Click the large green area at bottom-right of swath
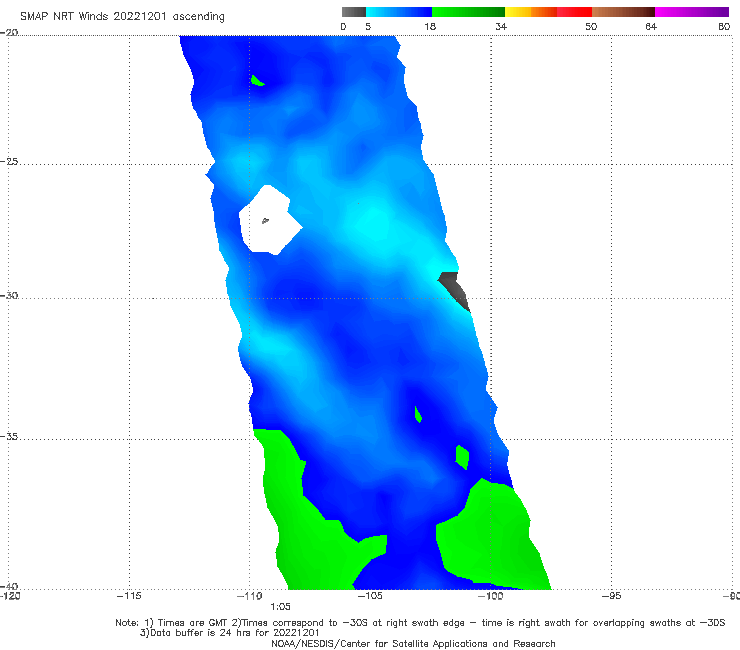Image resolution: width=740 pixels, height=650 pixels. (x=491, y=536)
